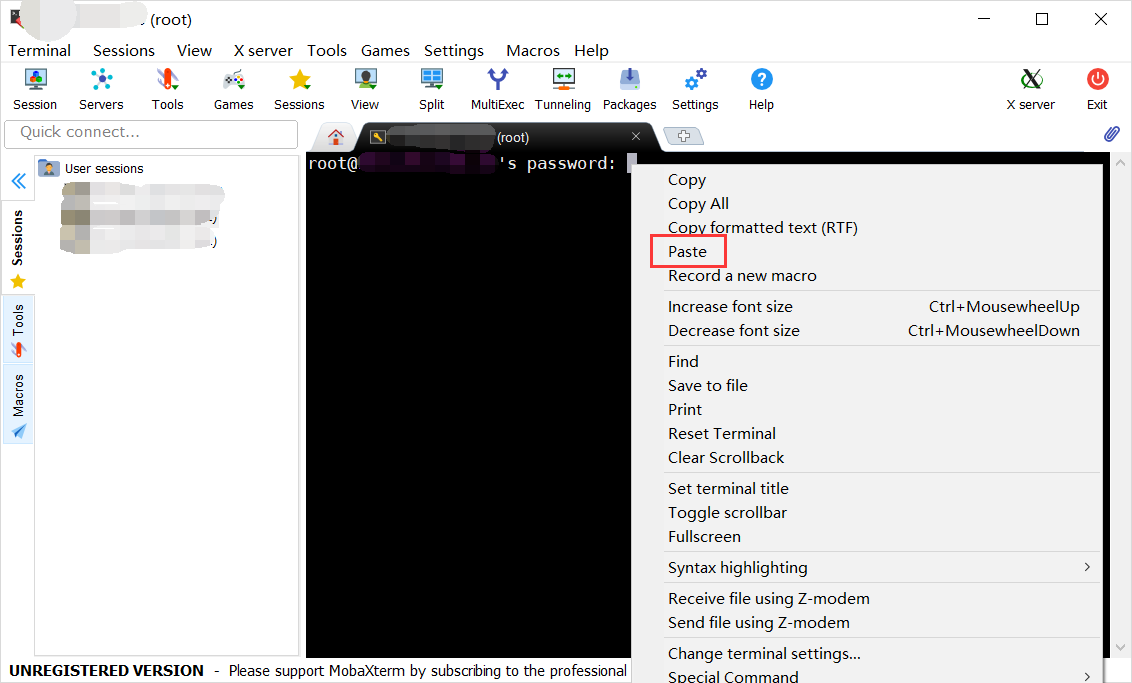The image size is (1132, 683).
Task: Open the X server menu
Action: [x=263, y=51]
